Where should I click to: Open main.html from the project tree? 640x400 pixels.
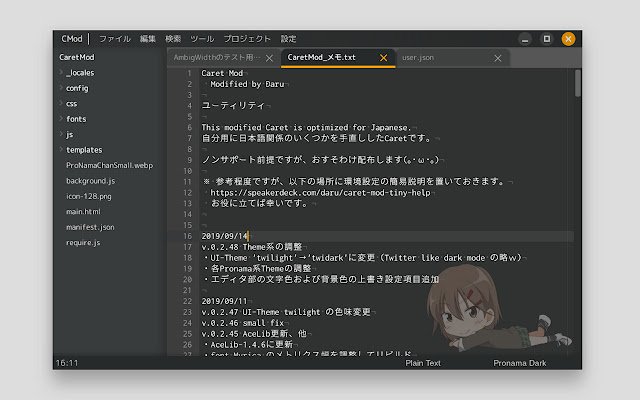(83, 211)
